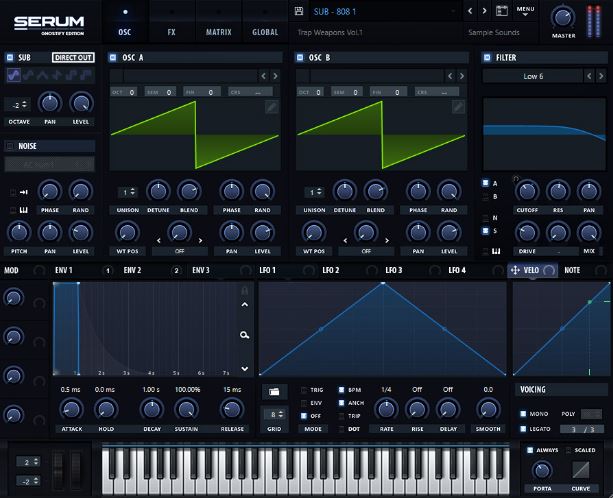
Task: Toggle the SUB oscillator on/off
Action: 9,58
